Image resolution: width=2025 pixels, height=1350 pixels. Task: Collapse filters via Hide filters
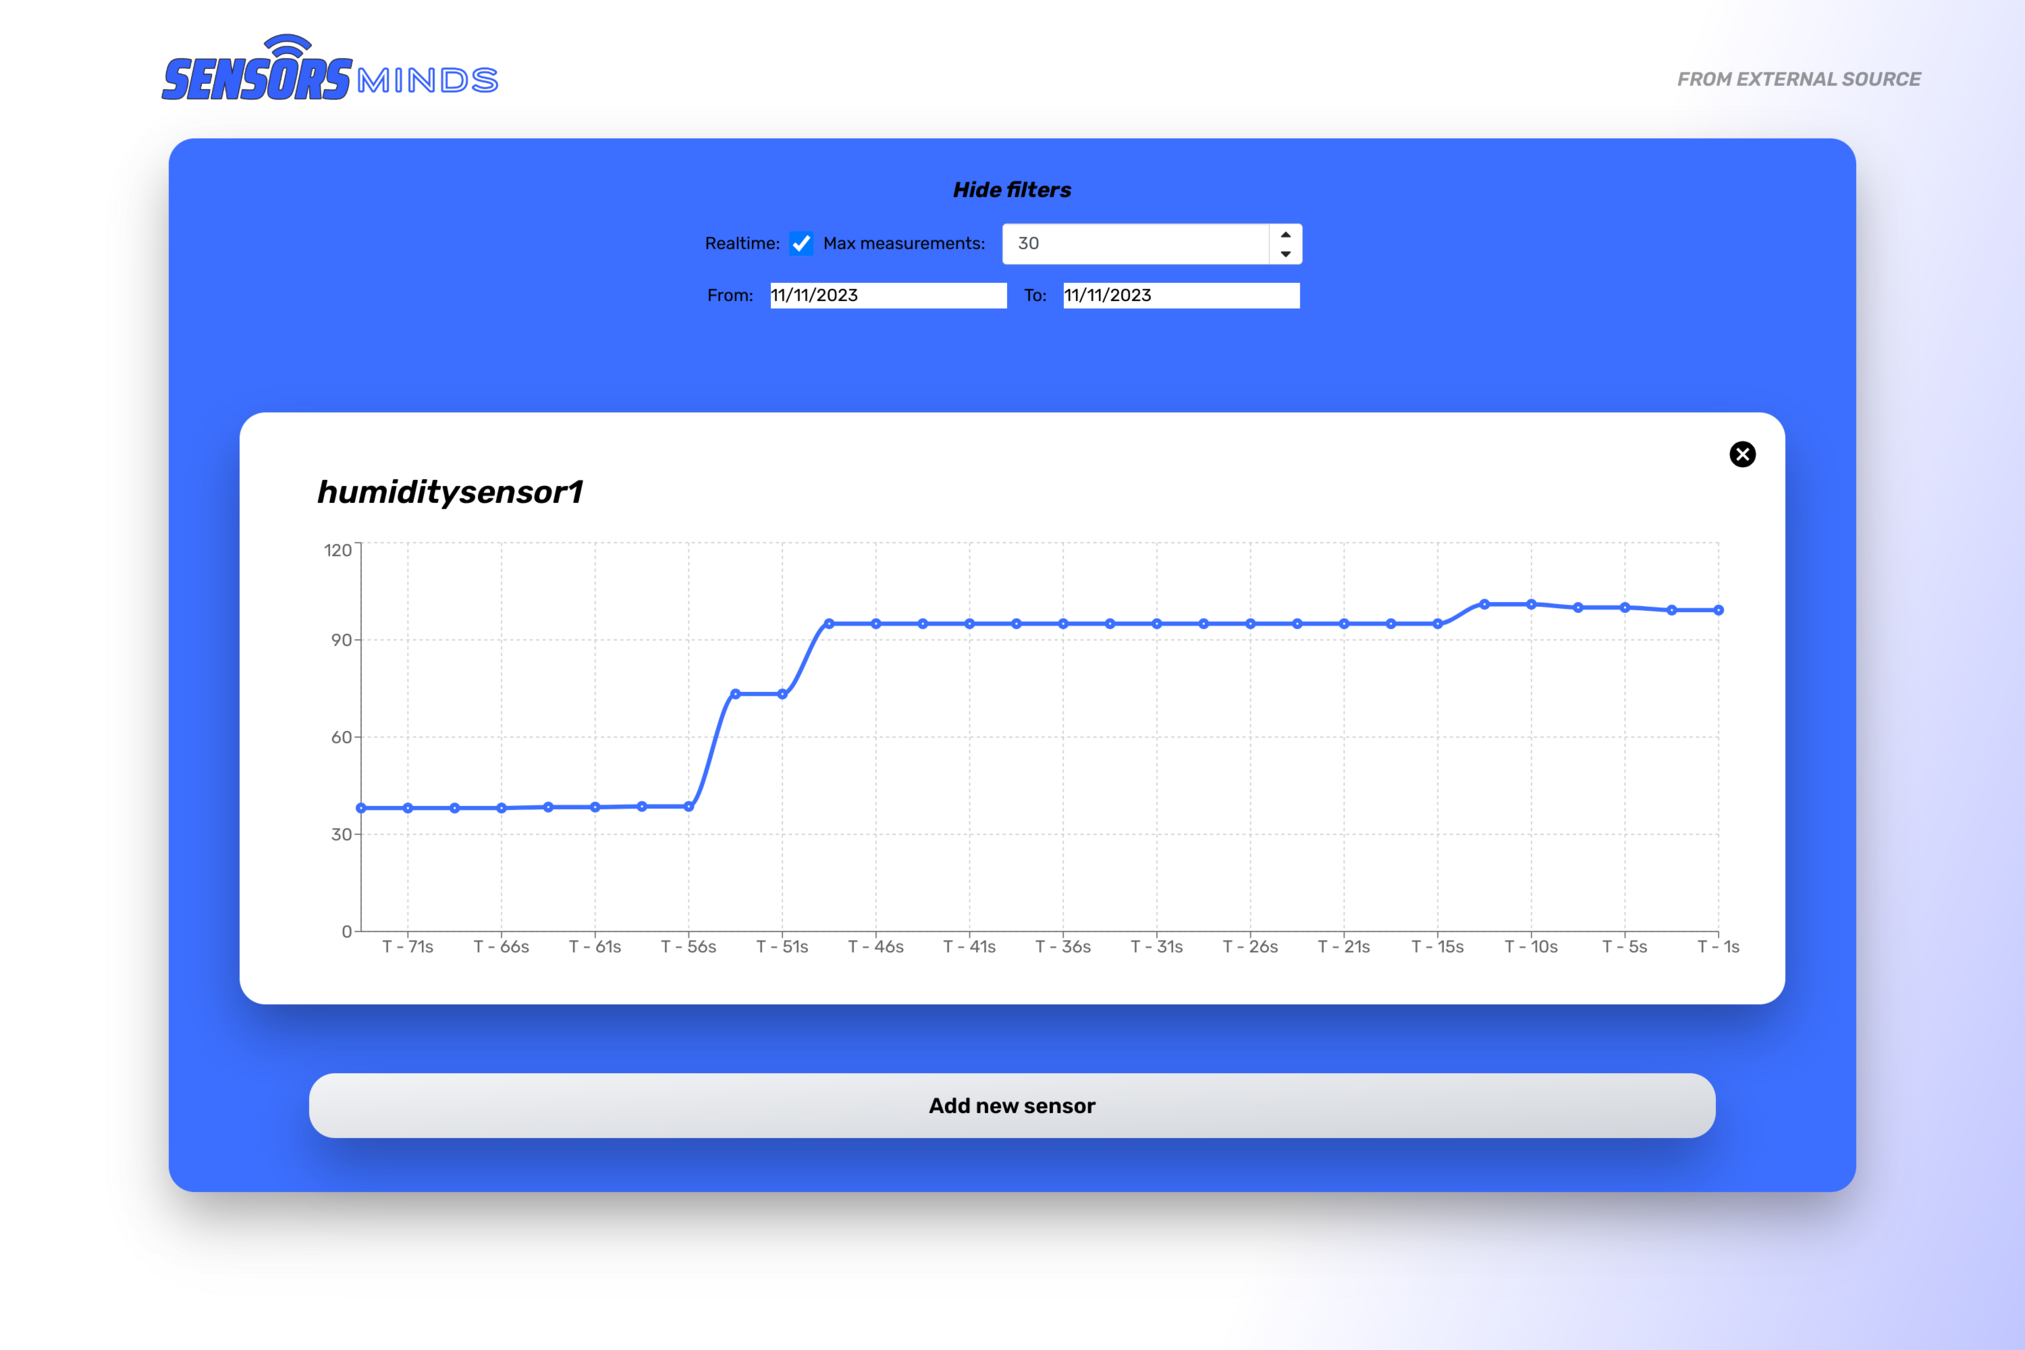click(1011, 190)
